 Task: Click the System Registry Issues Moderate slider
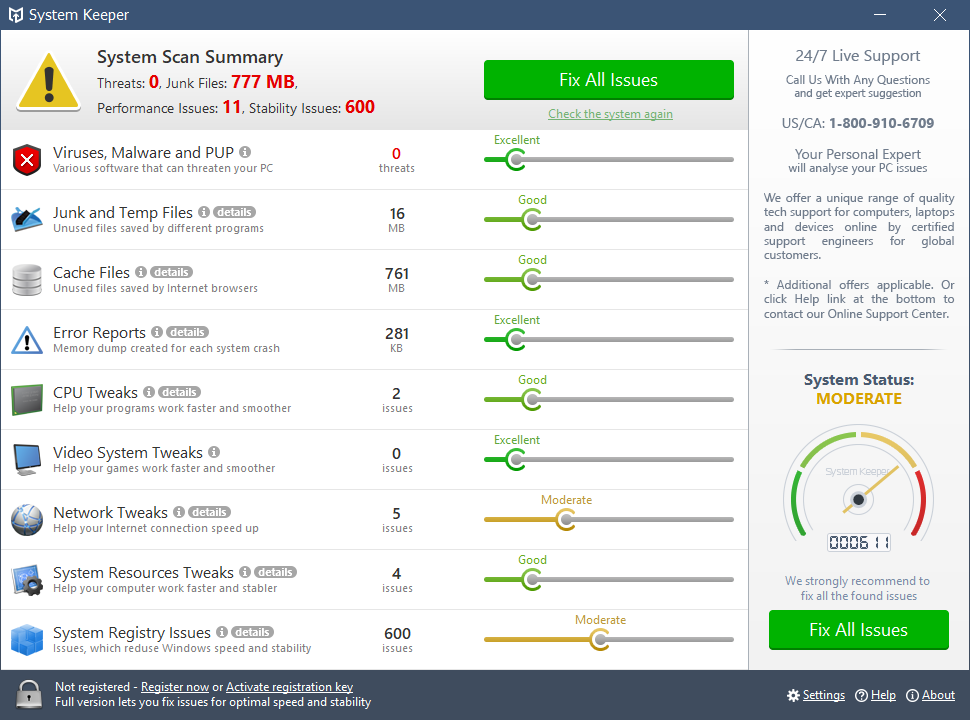point(609,640)
